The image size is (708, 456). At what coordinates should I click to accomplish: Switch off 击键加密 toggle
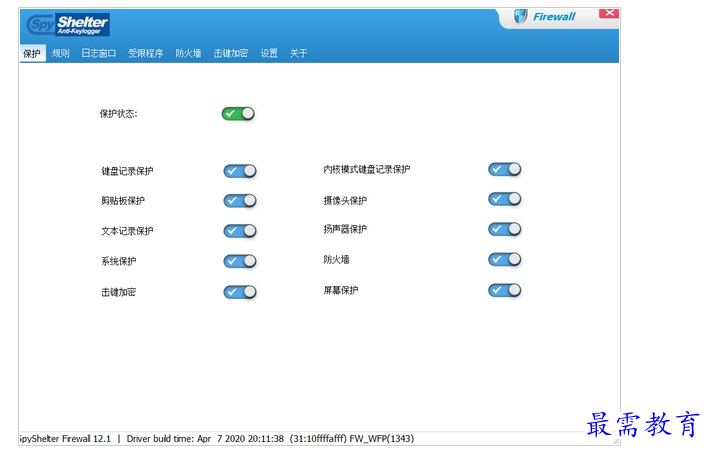coord(240,292)
